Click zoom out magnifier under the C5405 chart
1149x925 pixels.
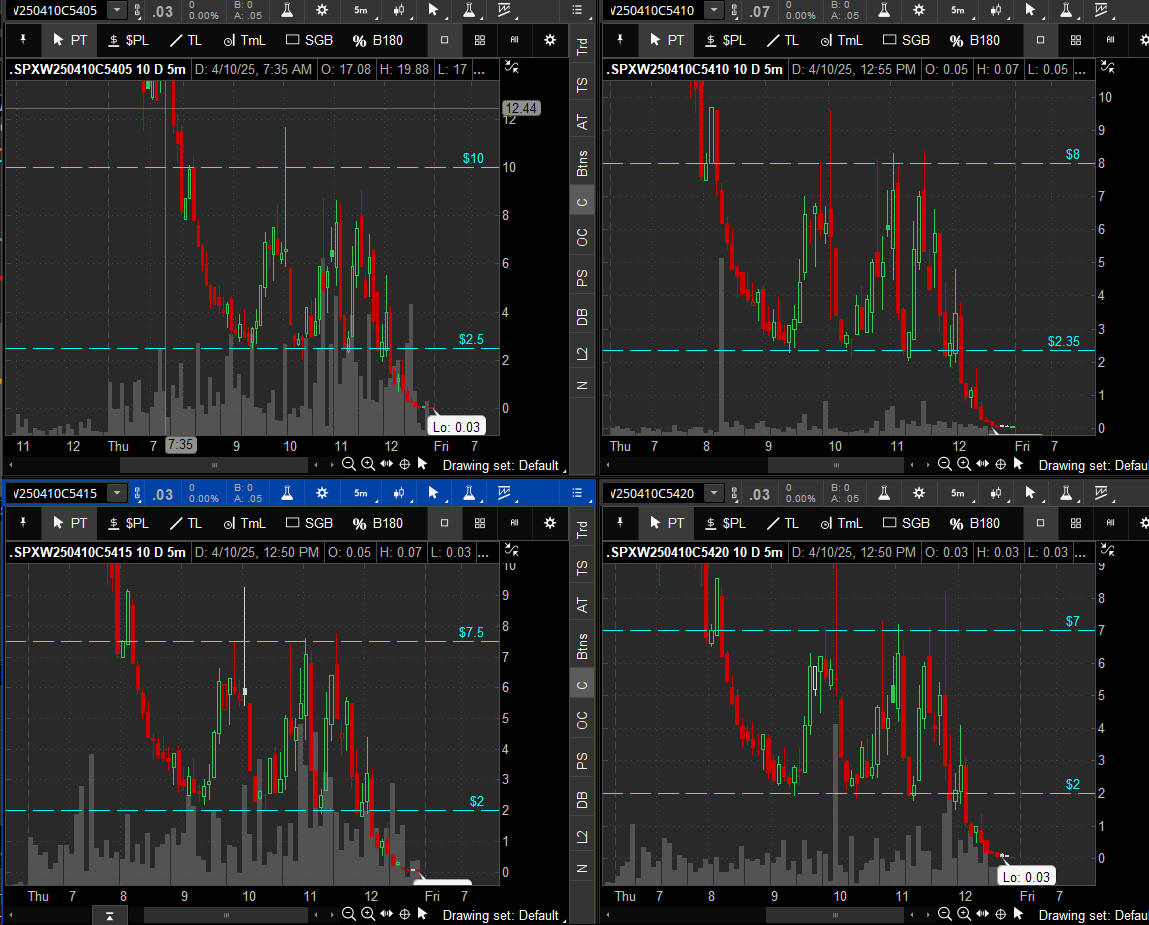click(x=348, y=464)
